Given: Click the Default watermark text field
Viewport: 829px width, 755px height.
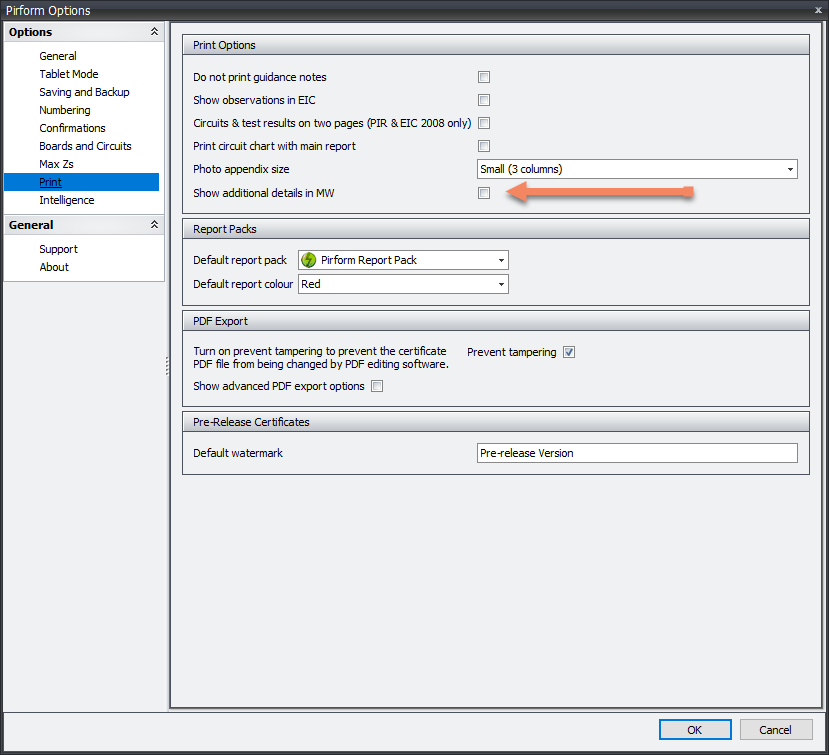Looking at the screenshot, I should pyautogui.click(x=637, y=453).
